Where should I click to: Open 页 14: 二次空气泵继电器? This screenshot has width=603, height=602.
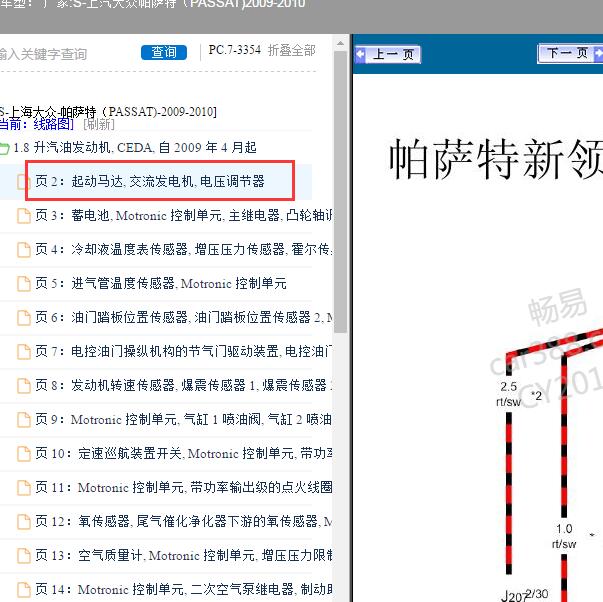pyautogui.click(x=184, y=589)
